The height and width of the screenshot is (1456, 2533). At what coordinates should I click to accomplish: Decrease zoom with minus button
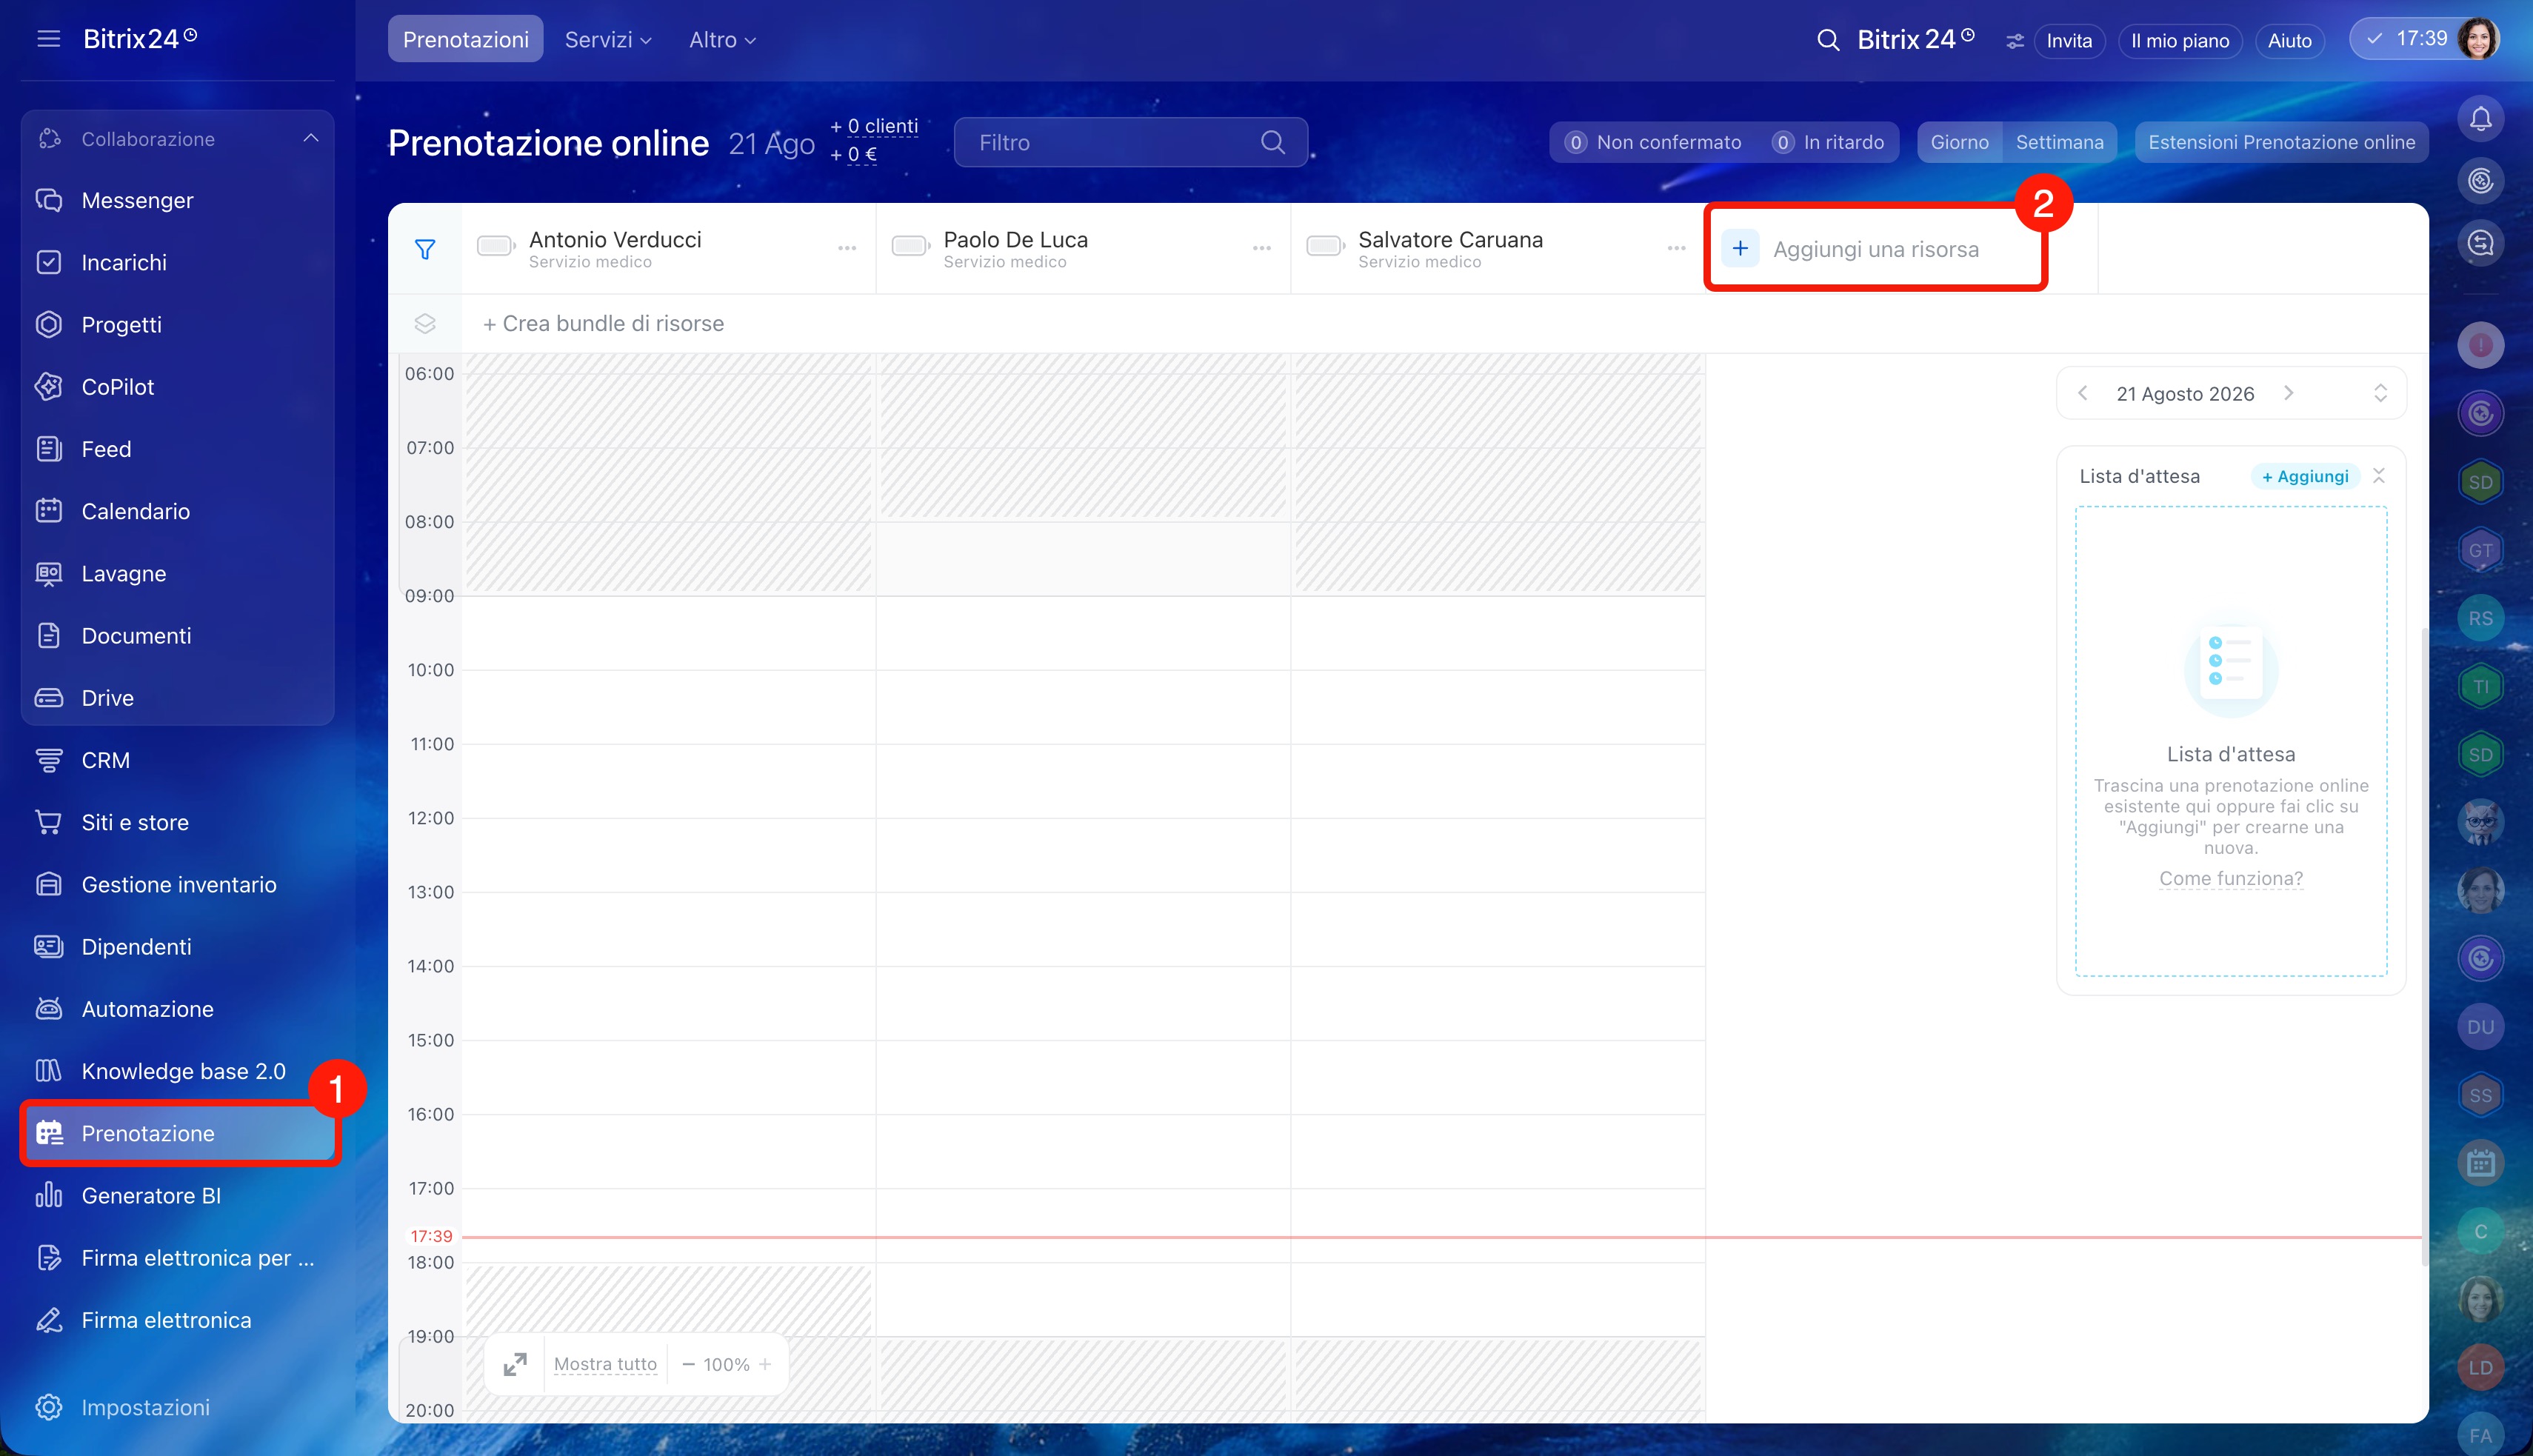click(688, 1364)
